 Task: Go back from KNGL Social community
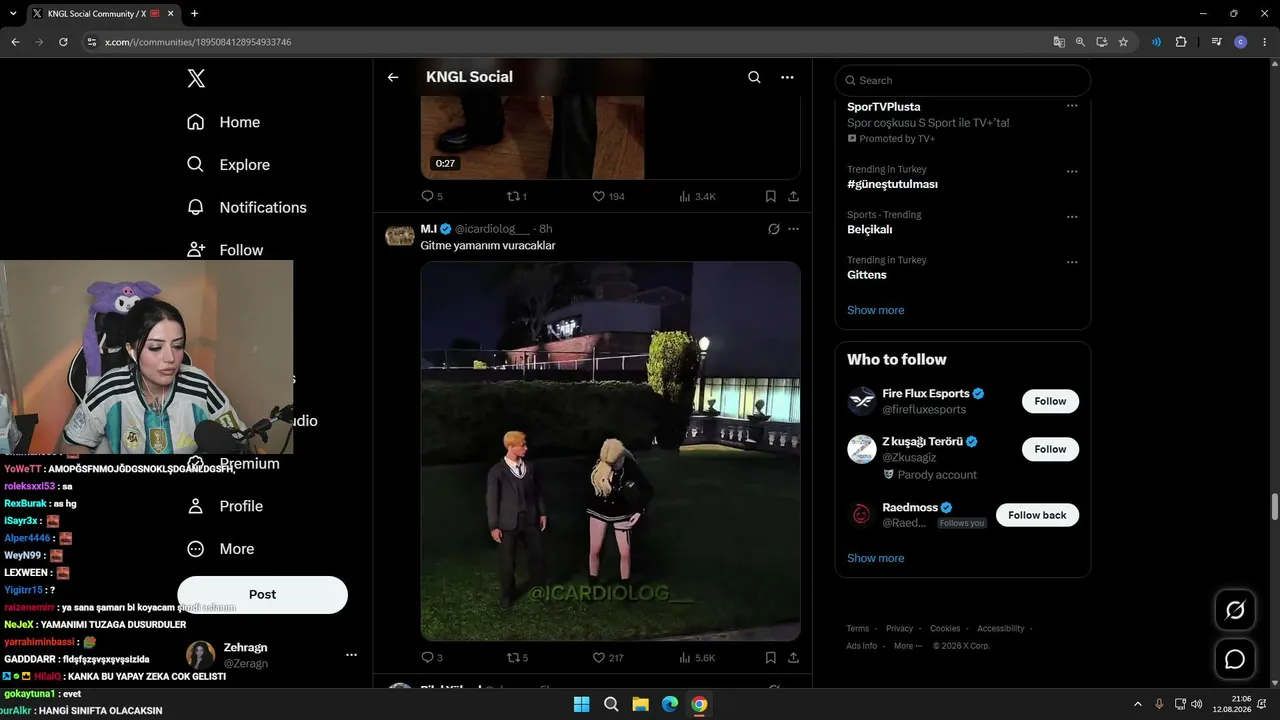click(393, 77)
